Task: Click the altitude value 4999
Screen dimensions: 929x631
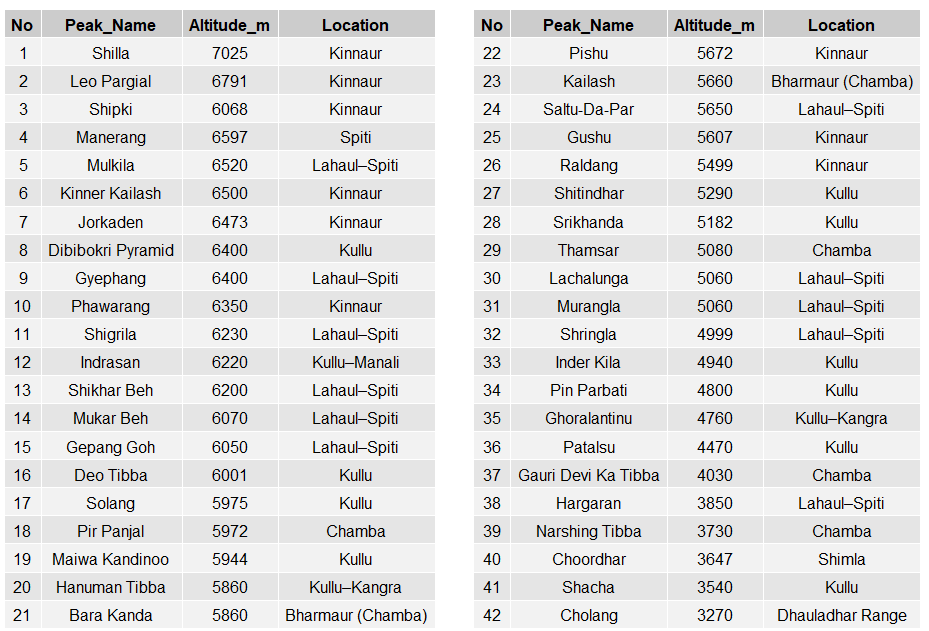Action: click(715, 334)
